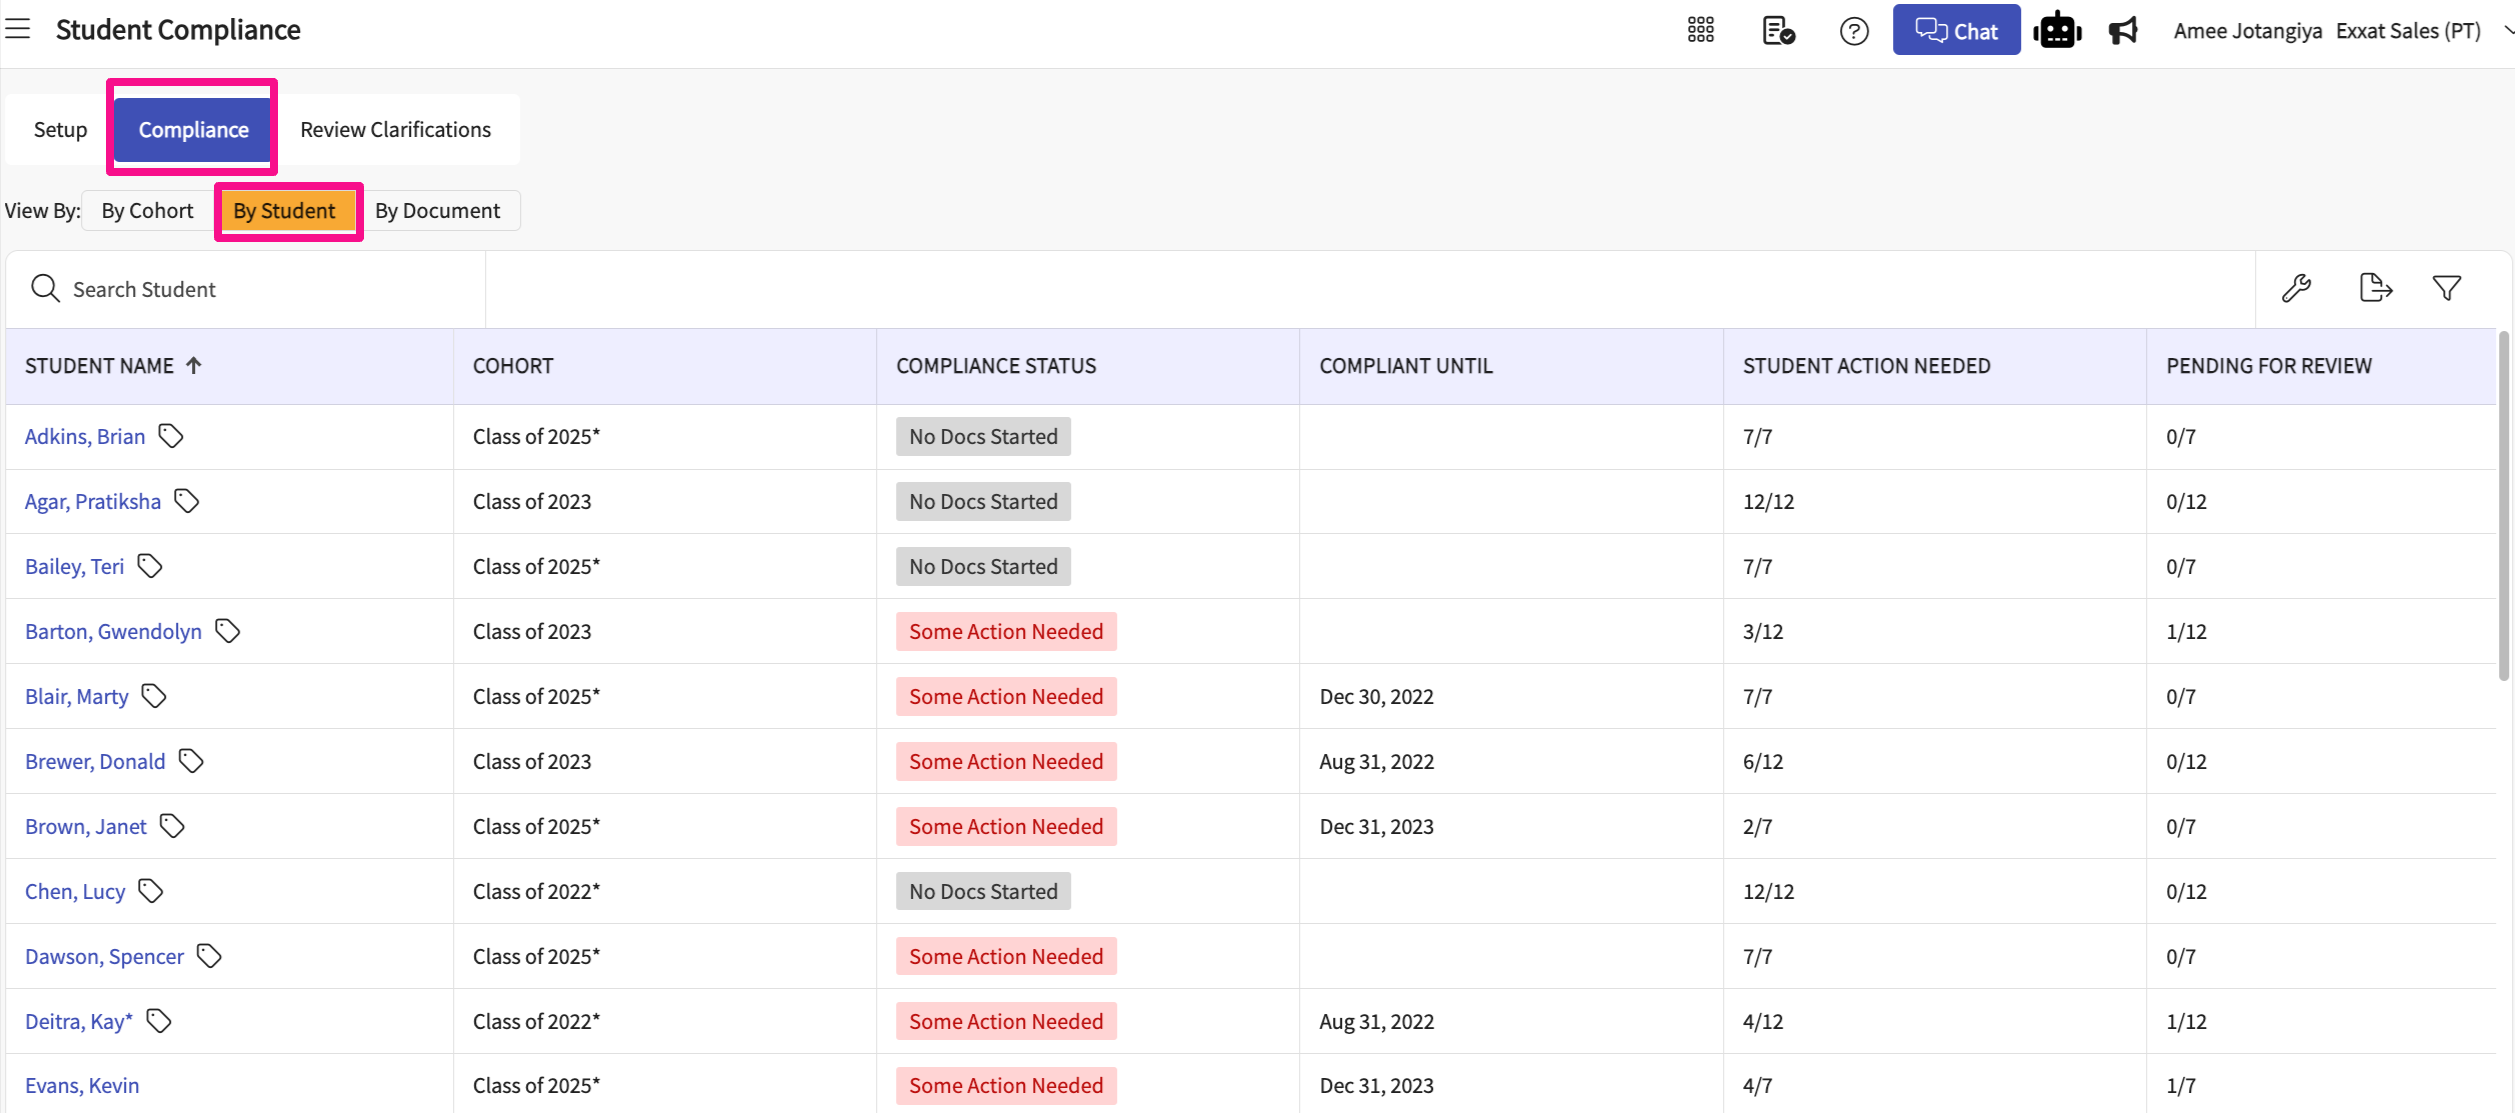The height and width of the screenshot is (1113, 2515).
Task: Open student link Barton, Gwendolyn
Action: coord(113,632)
